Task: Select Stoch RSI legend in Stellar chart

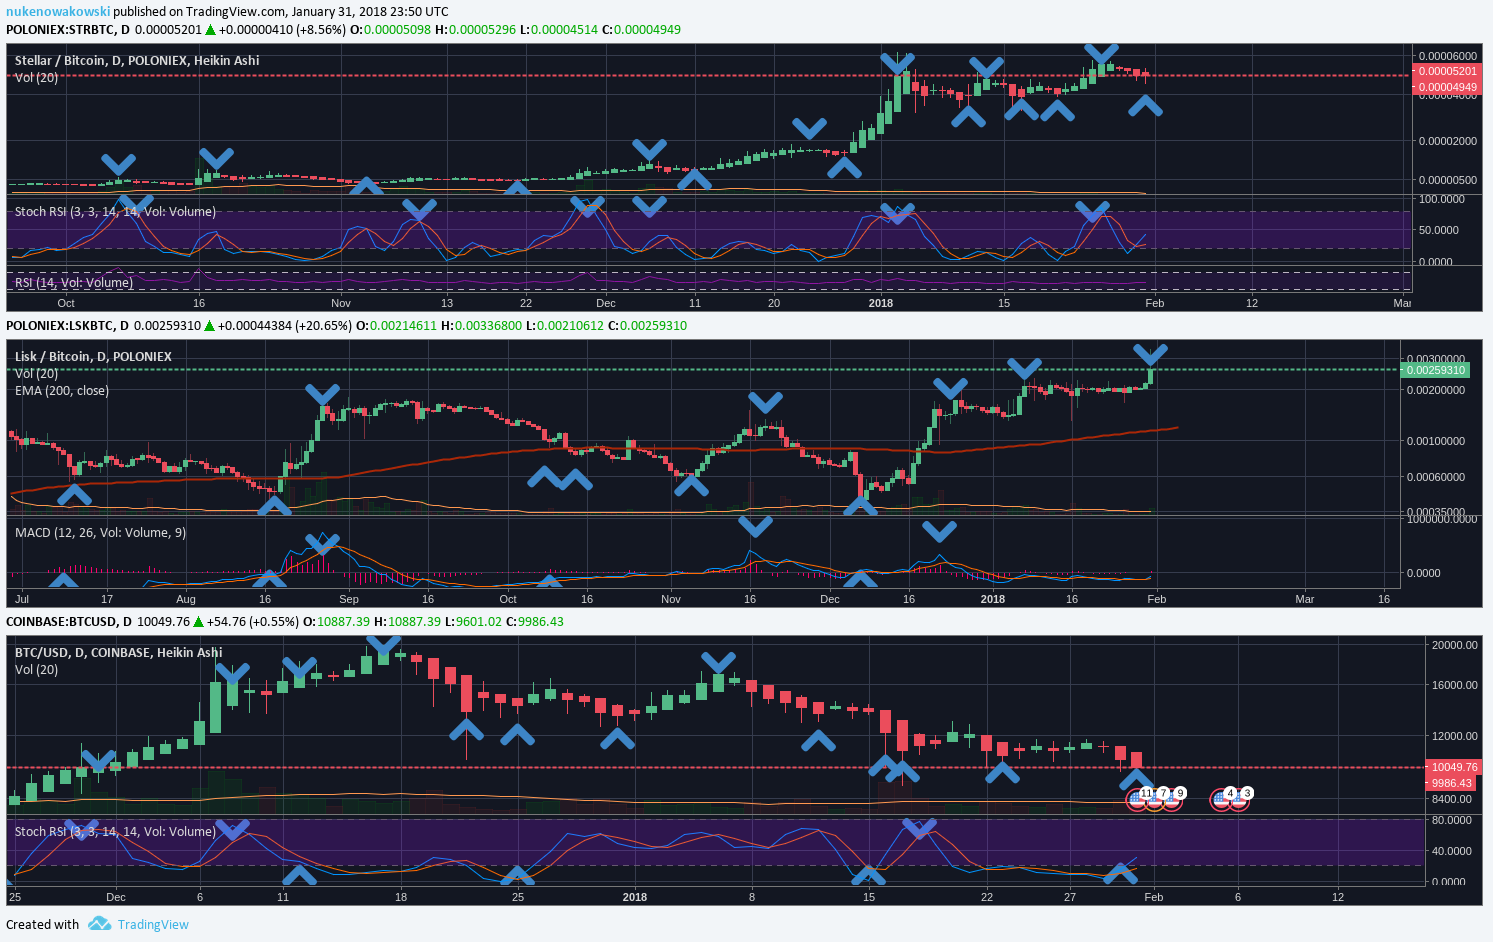Action: 115,211
